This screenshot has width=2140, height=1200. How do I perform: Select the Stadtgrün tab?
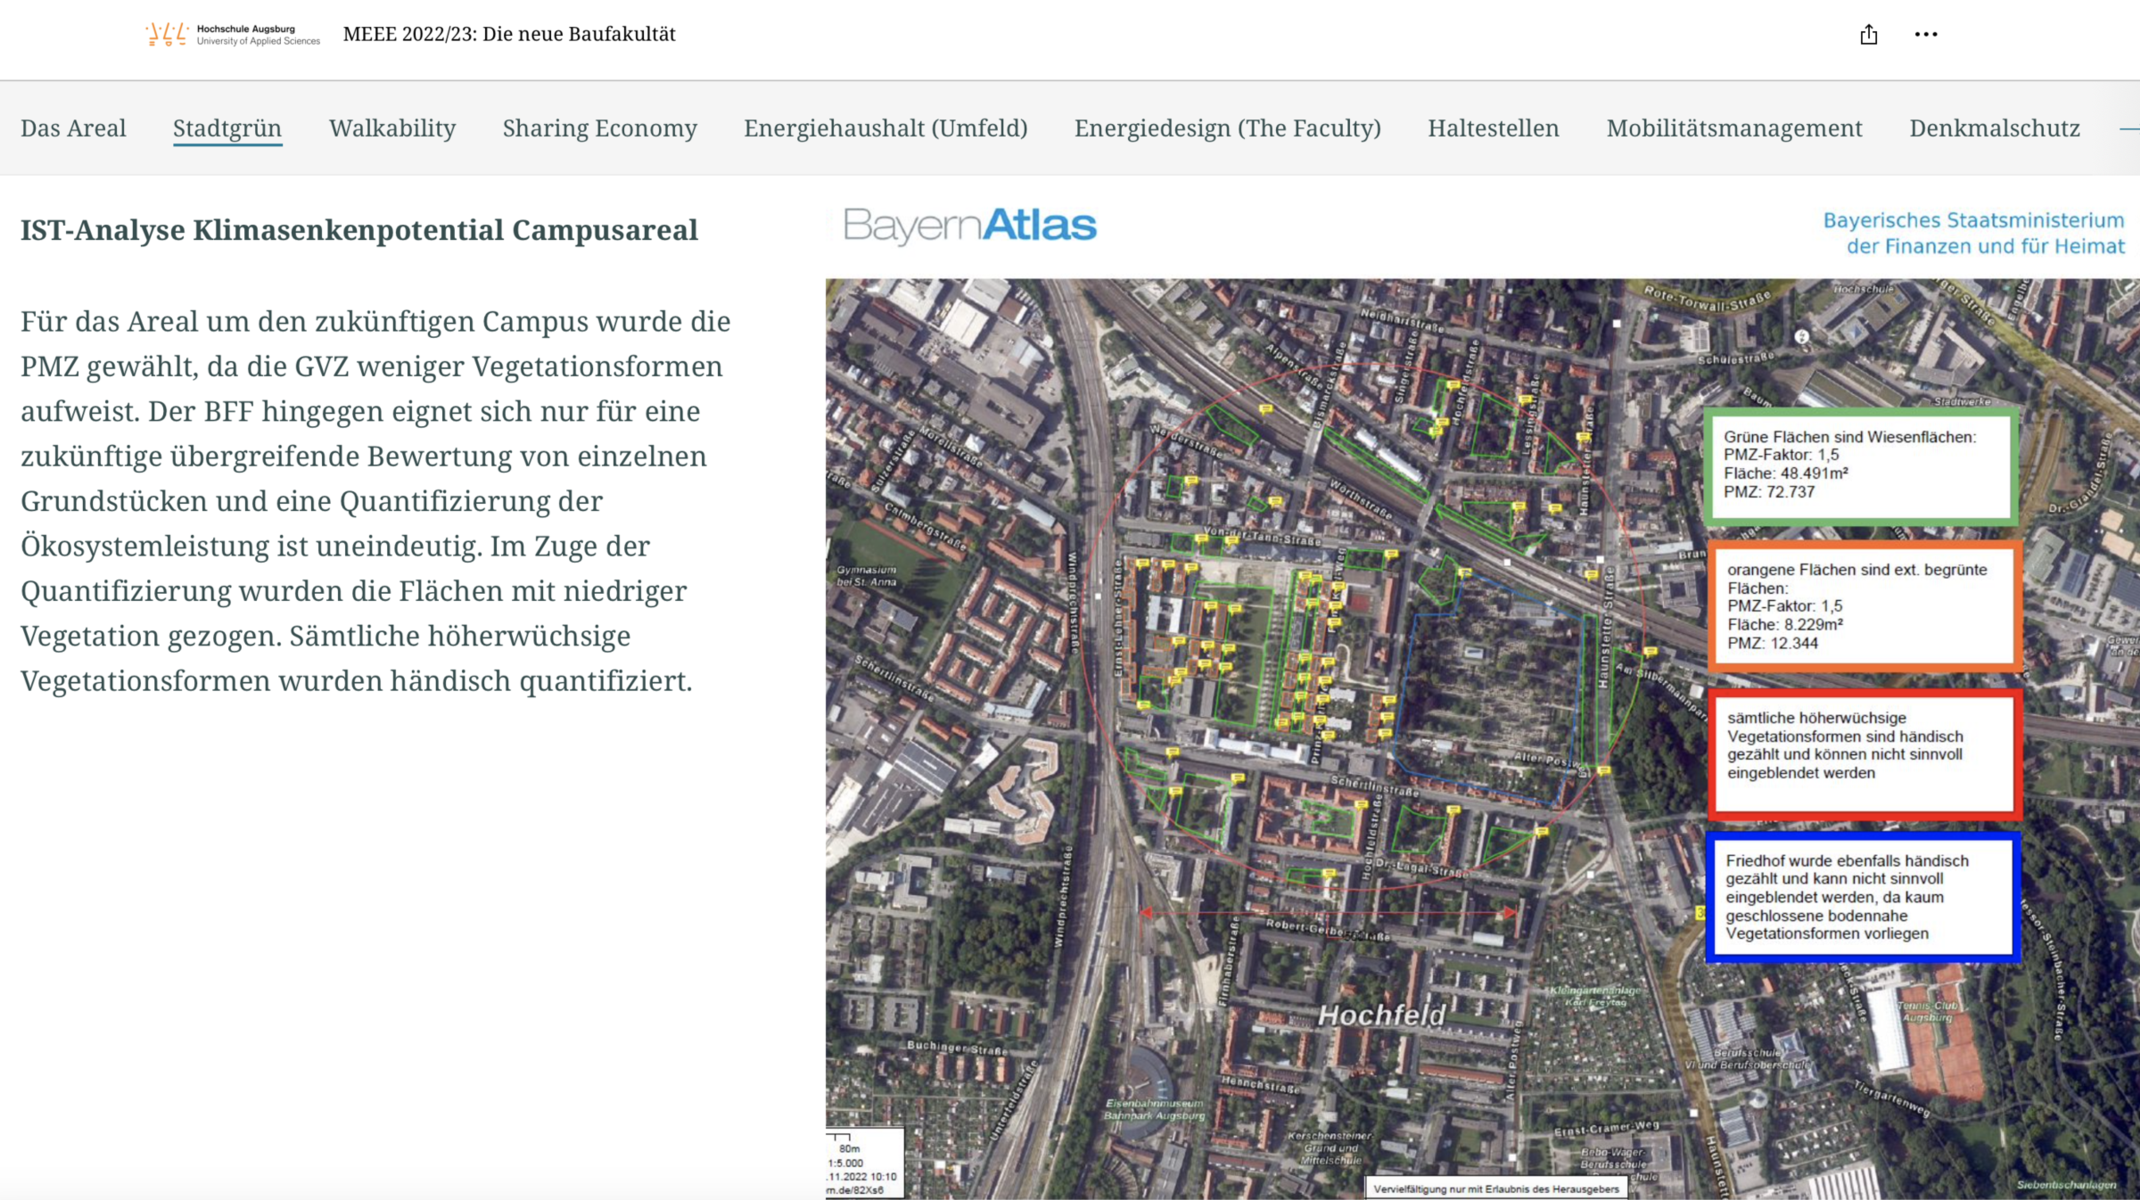point(227,129)
